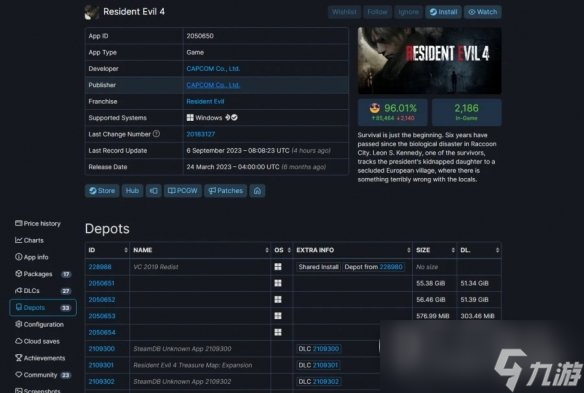Click the Resident Evil 4 banner image
Screen dimensions: 584x393
429,60
